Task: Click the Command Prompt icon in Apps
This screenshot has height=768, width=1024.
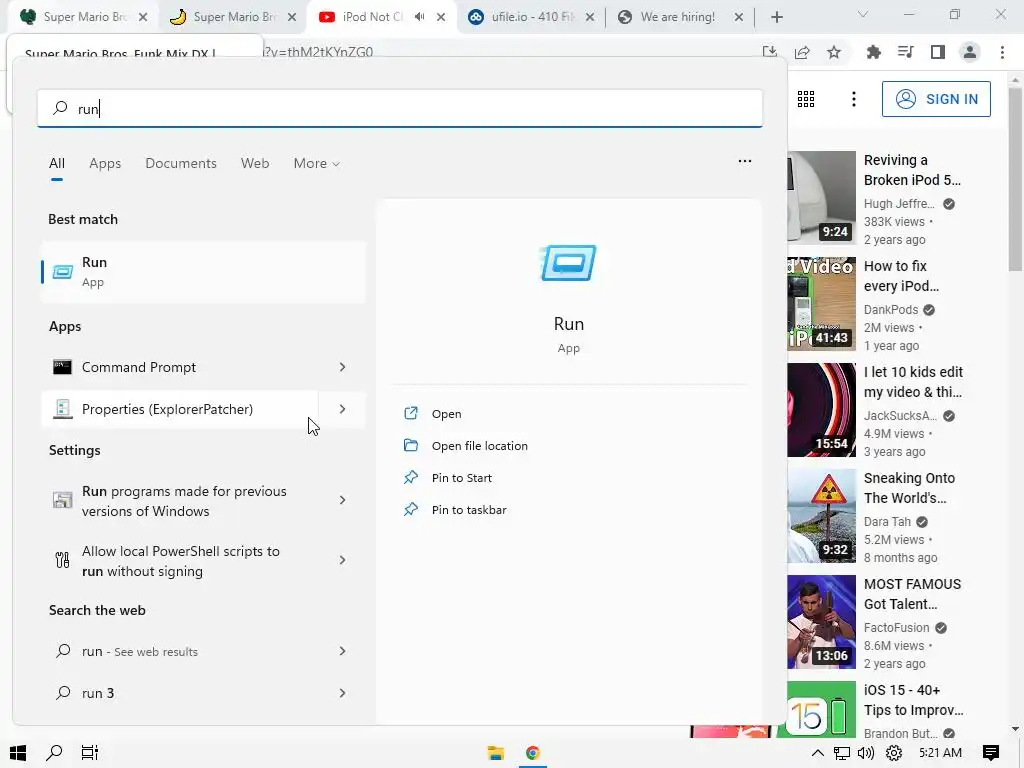Action: click(x=62, y=367)
